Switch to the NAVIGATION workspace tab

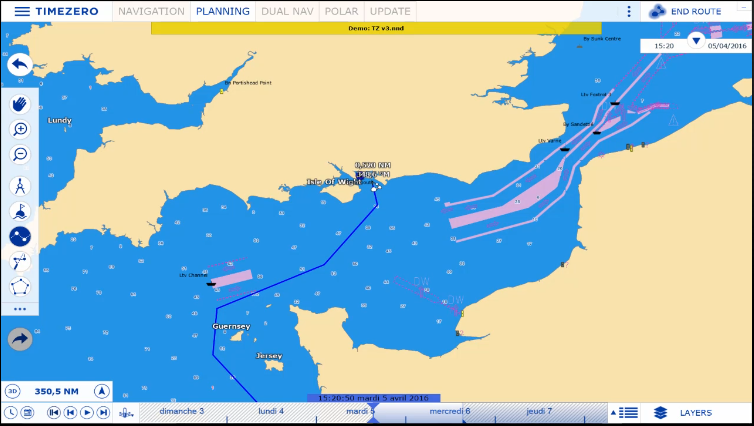151,11
